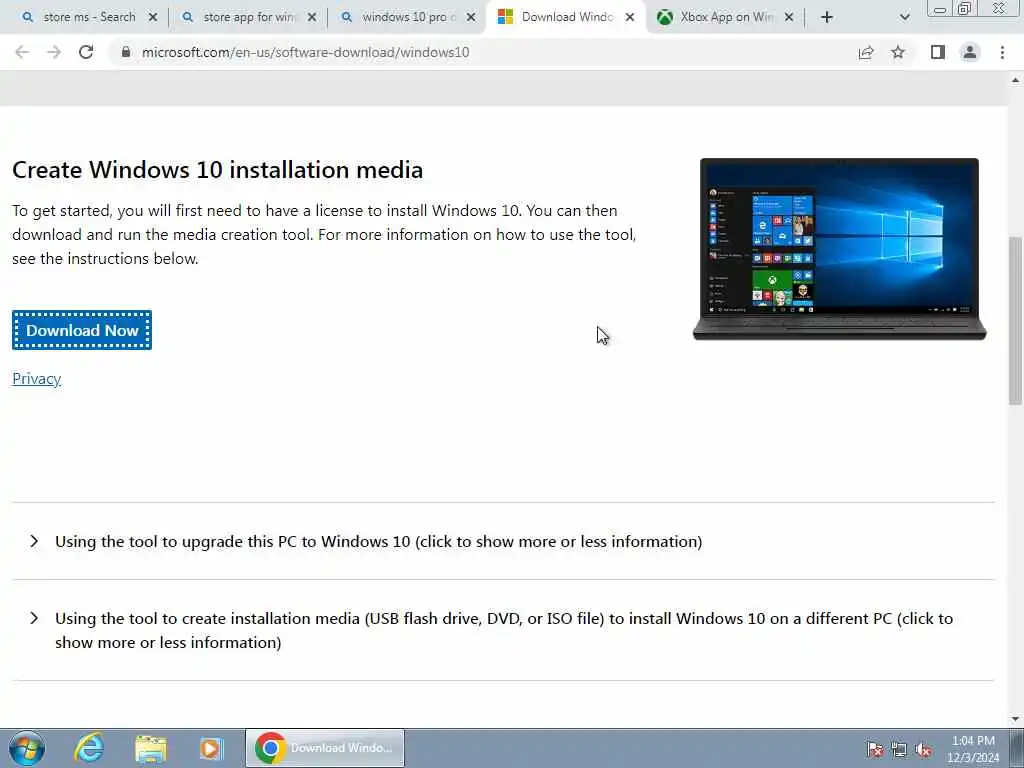
Task: Open the Privacy link
Action: coord(37,379)
